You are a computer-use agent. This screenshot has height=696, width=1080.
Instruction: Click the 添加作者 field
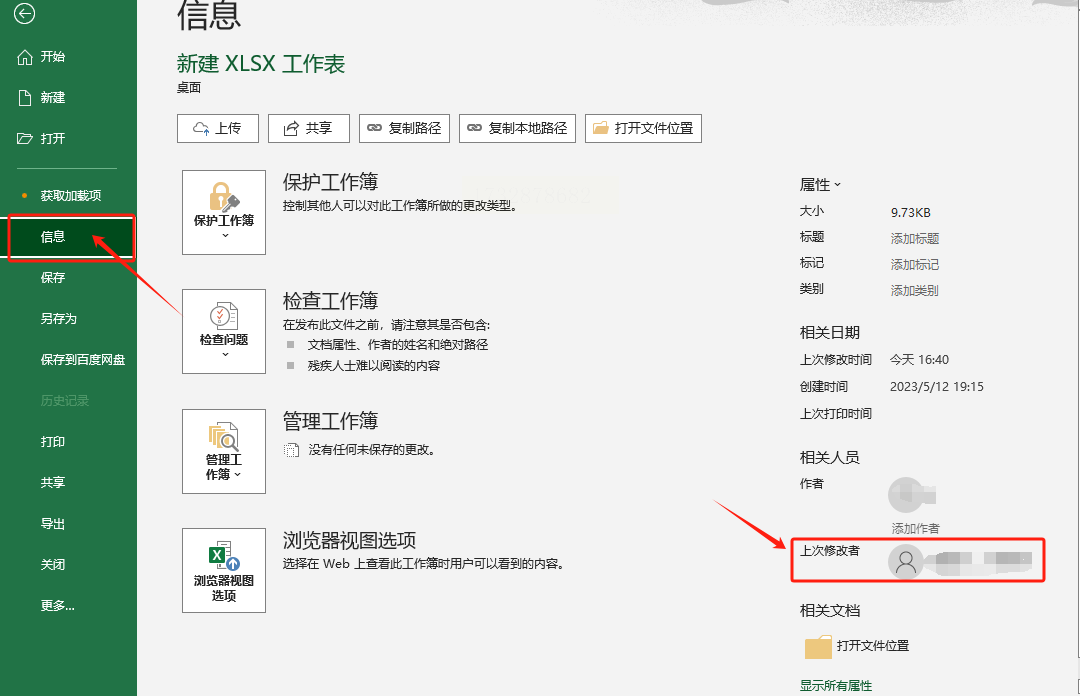[x=915, y=529]
